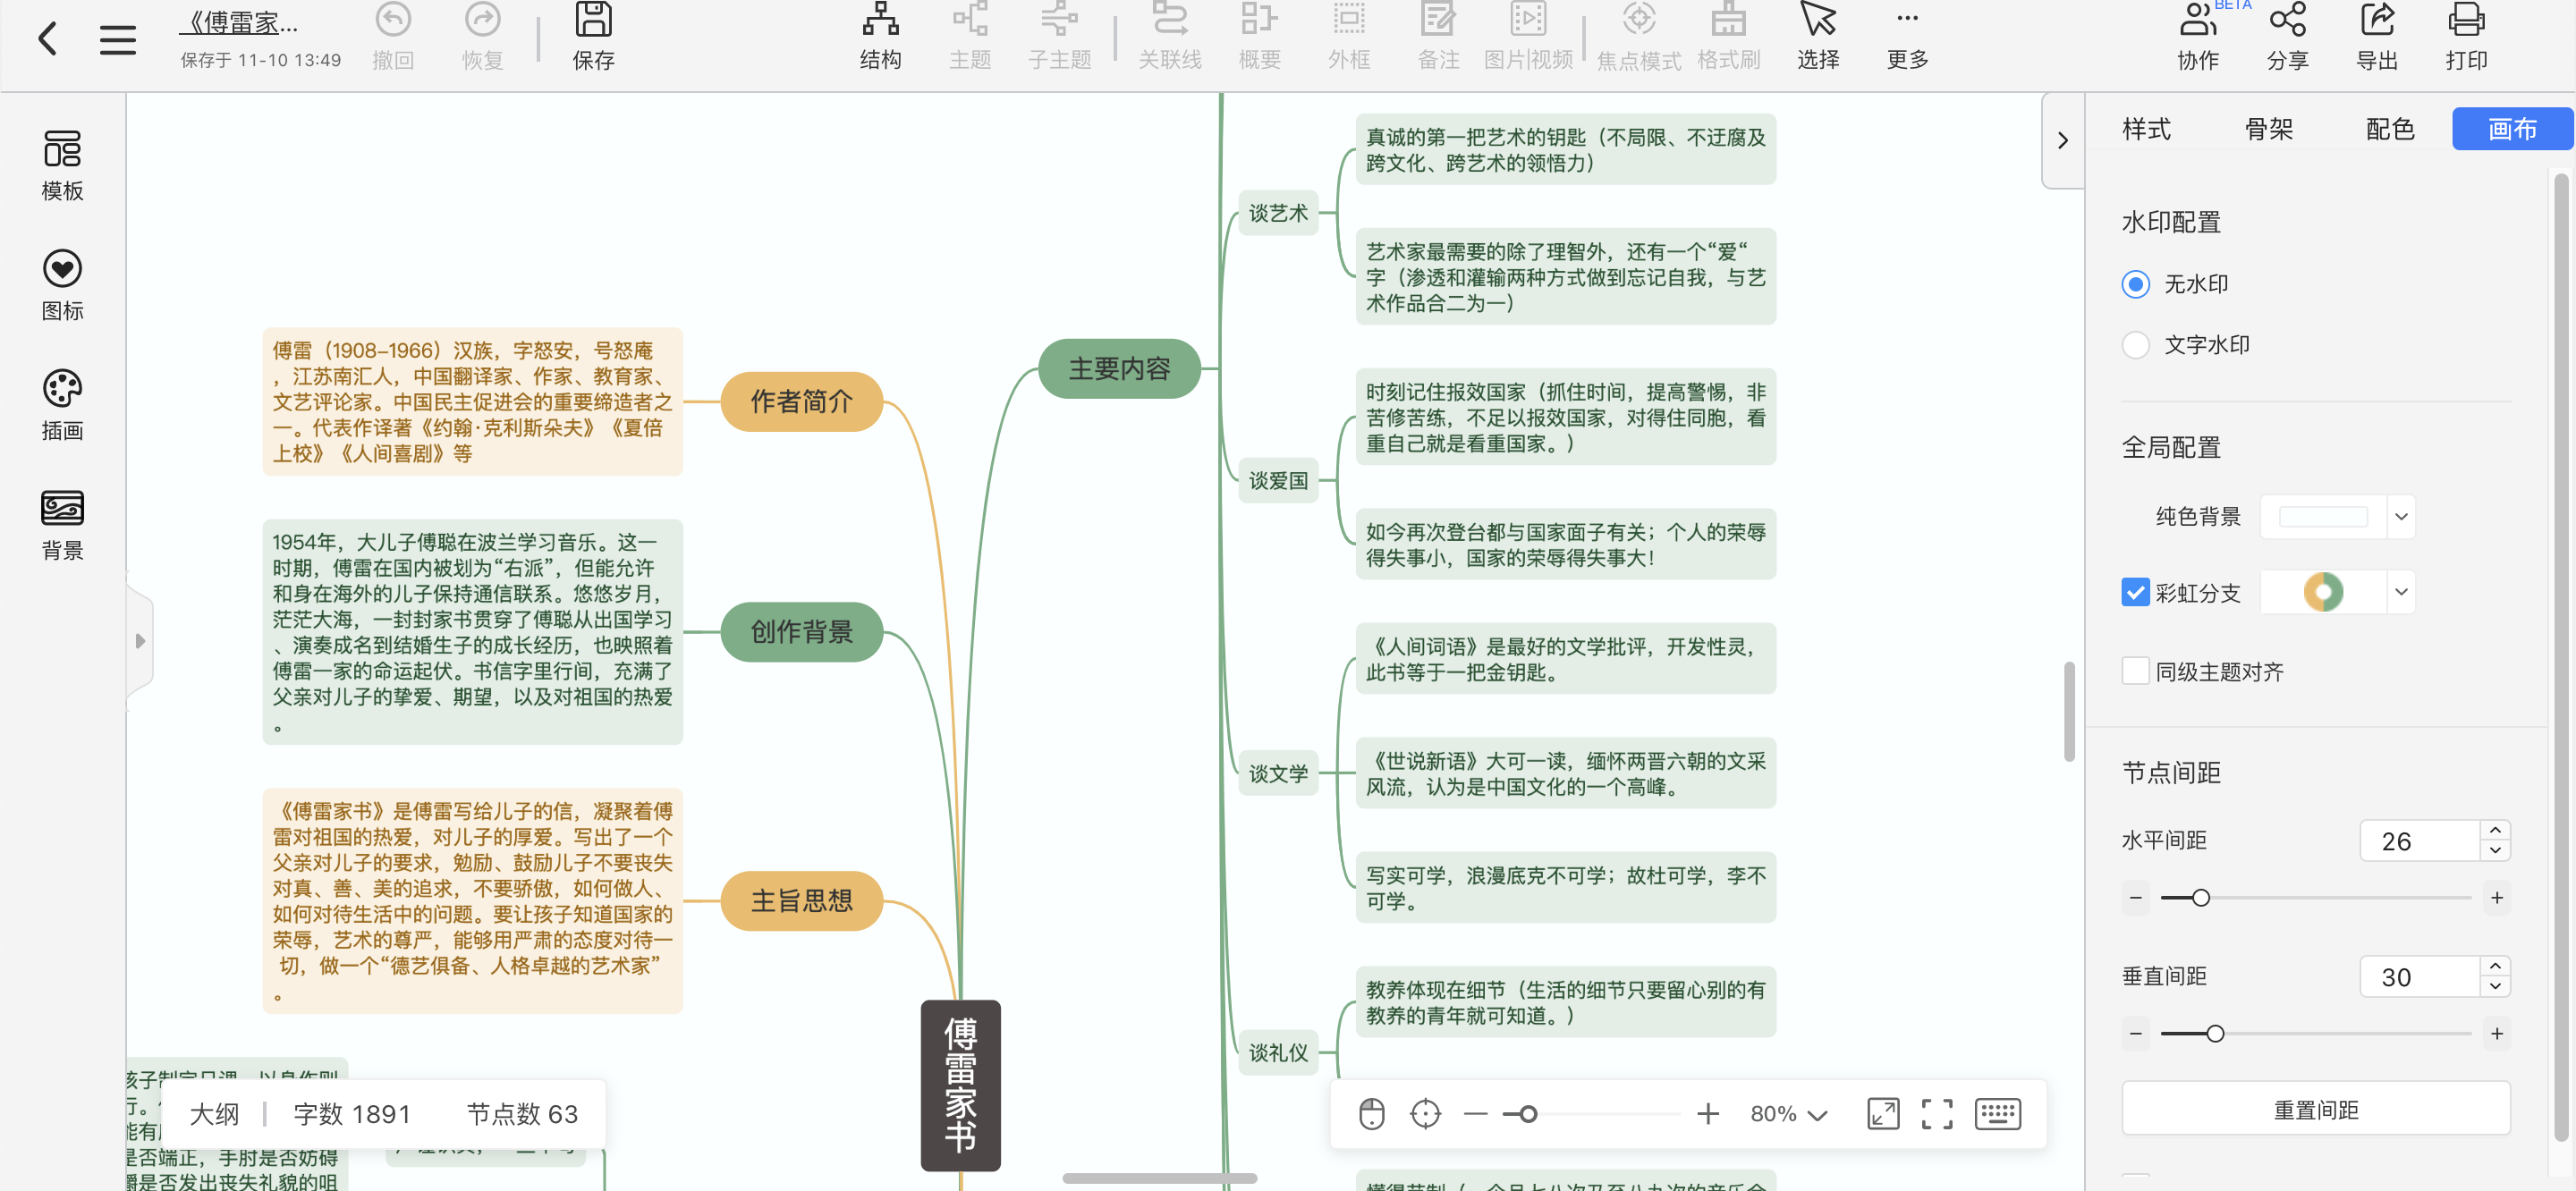The width and height of the screenshot is (2576, 1191).
Task: Check the 同级主题对齐 checkbox
Action: [2135, 670]
